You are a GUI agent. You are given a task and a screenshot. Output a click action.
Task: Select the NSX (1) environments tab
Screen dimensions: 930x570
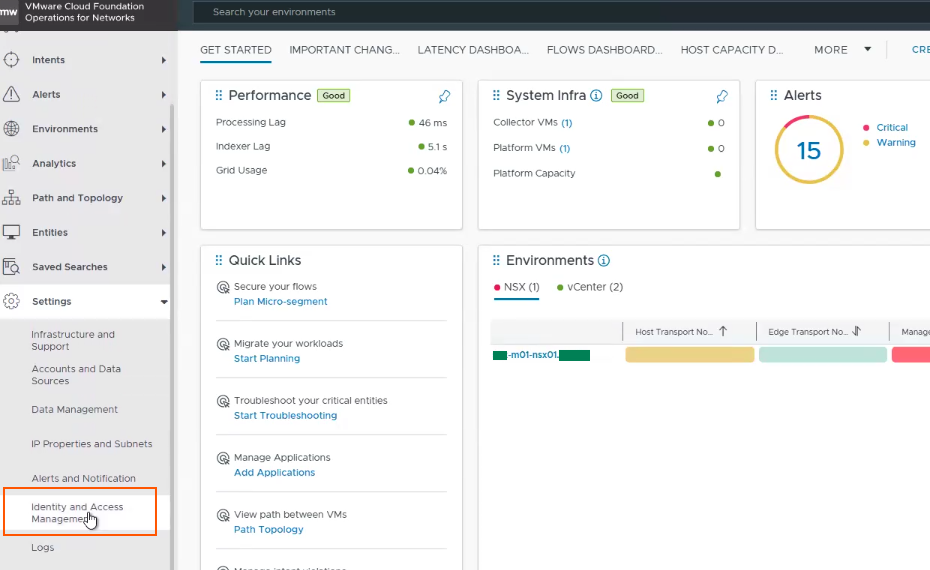click(x=517, y=287)
